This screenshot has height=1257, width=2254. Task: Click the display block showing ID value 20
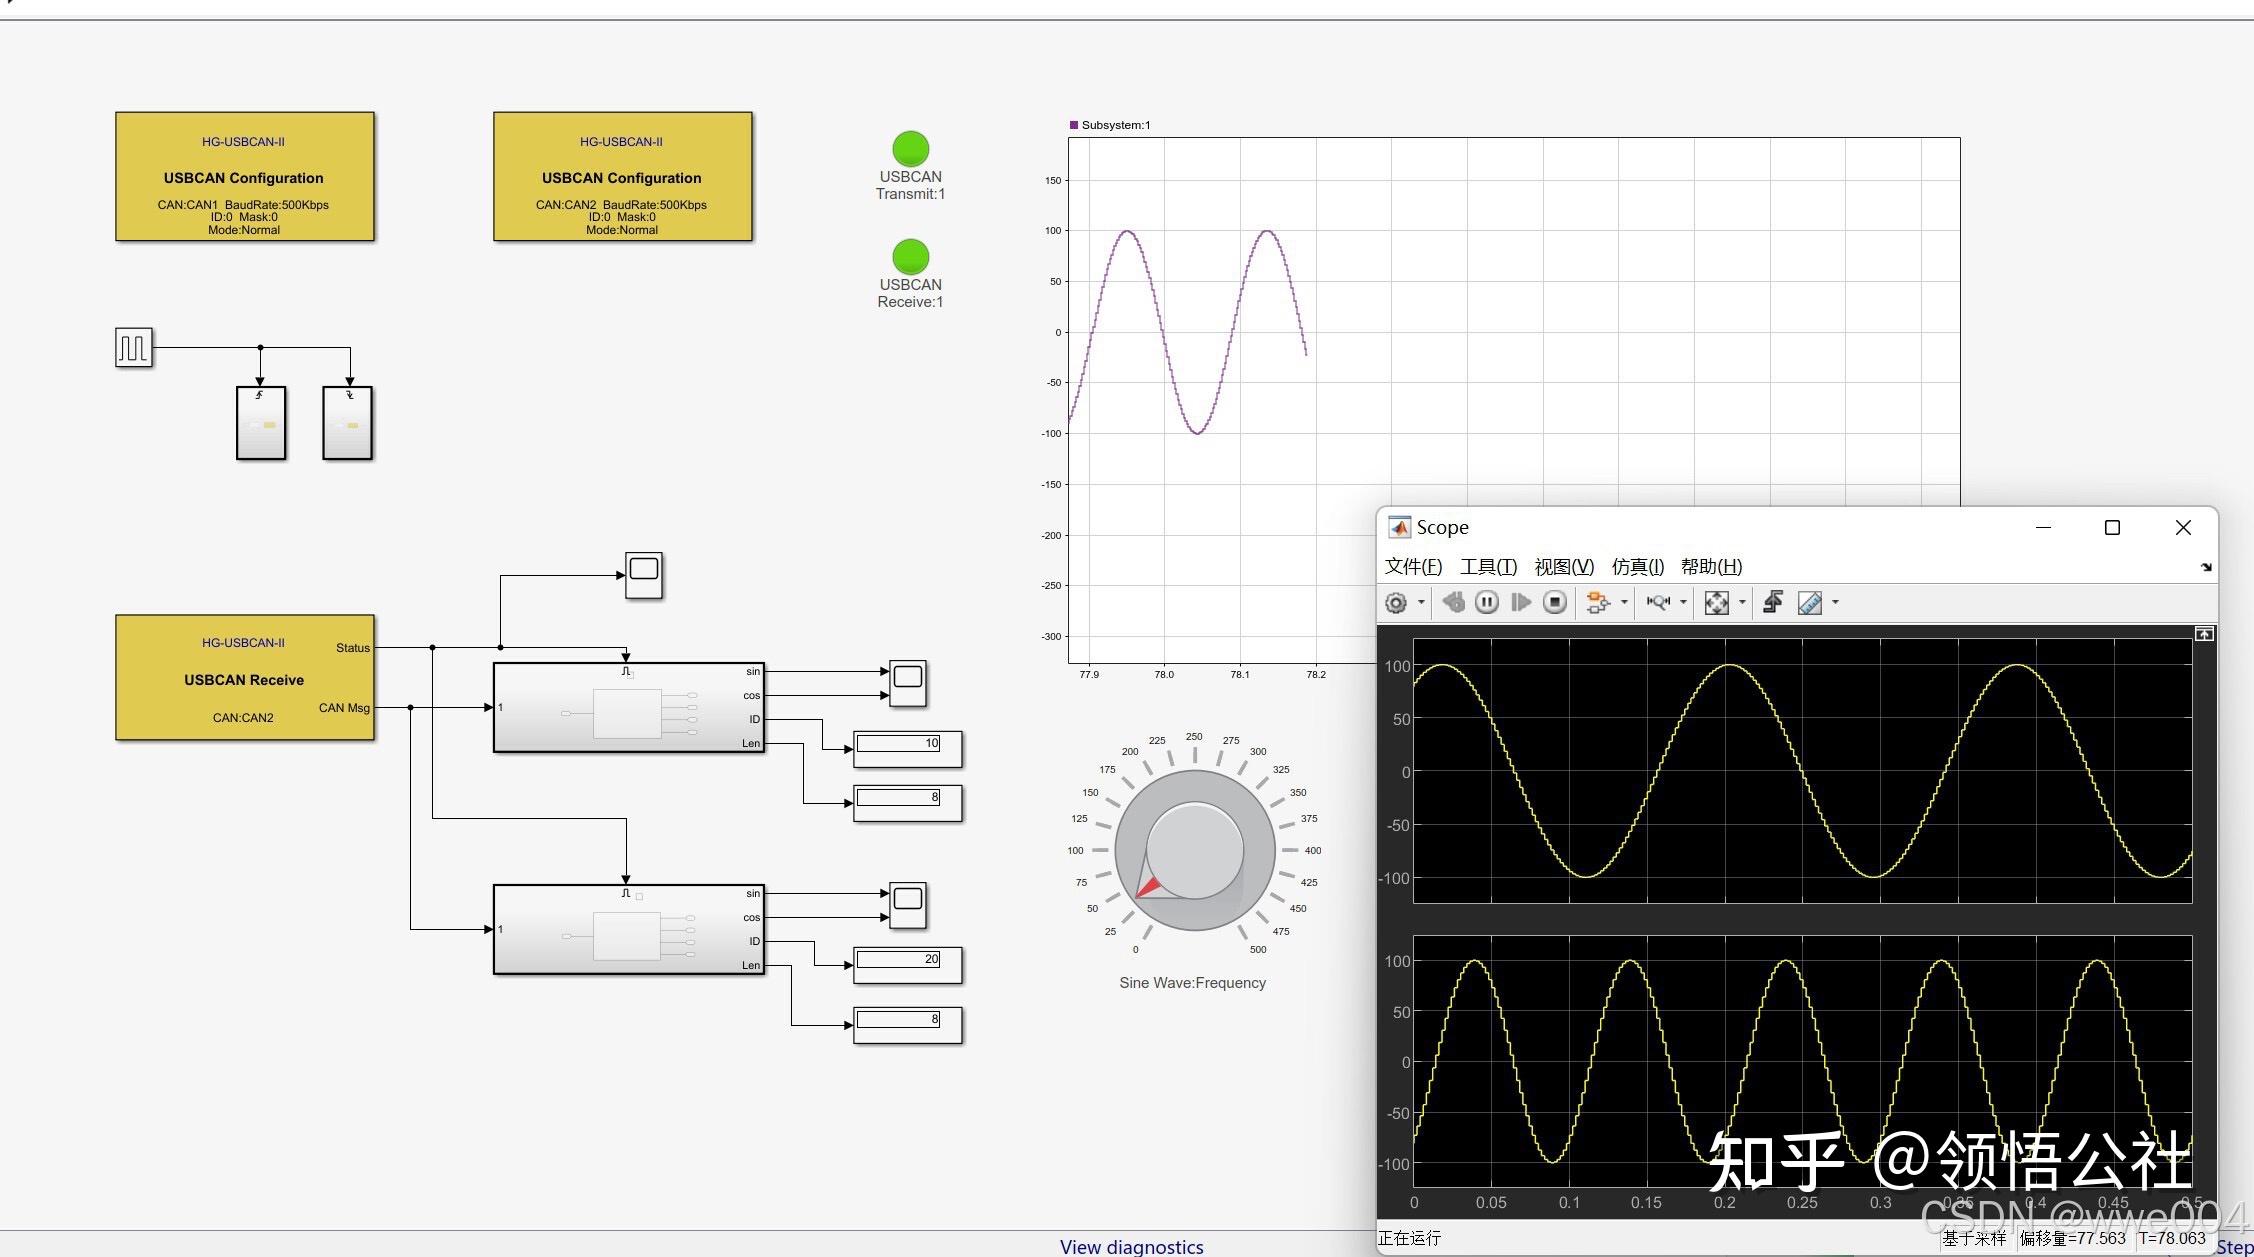coord(908,965)
